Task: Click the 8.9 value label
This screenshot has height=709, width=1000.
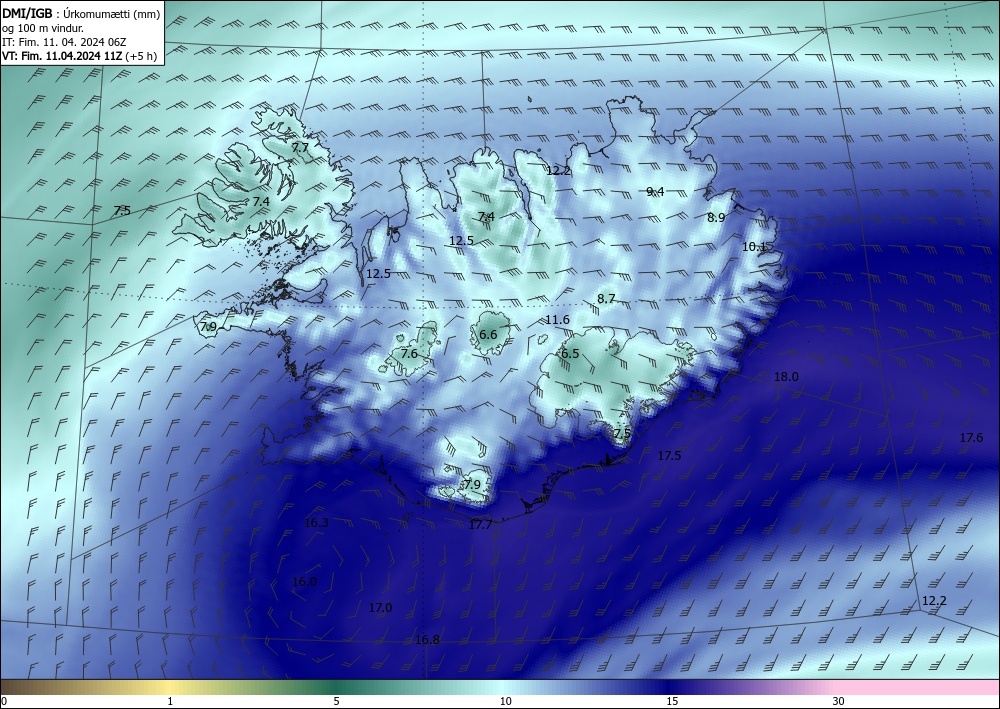Action: (x=716, y=217)
